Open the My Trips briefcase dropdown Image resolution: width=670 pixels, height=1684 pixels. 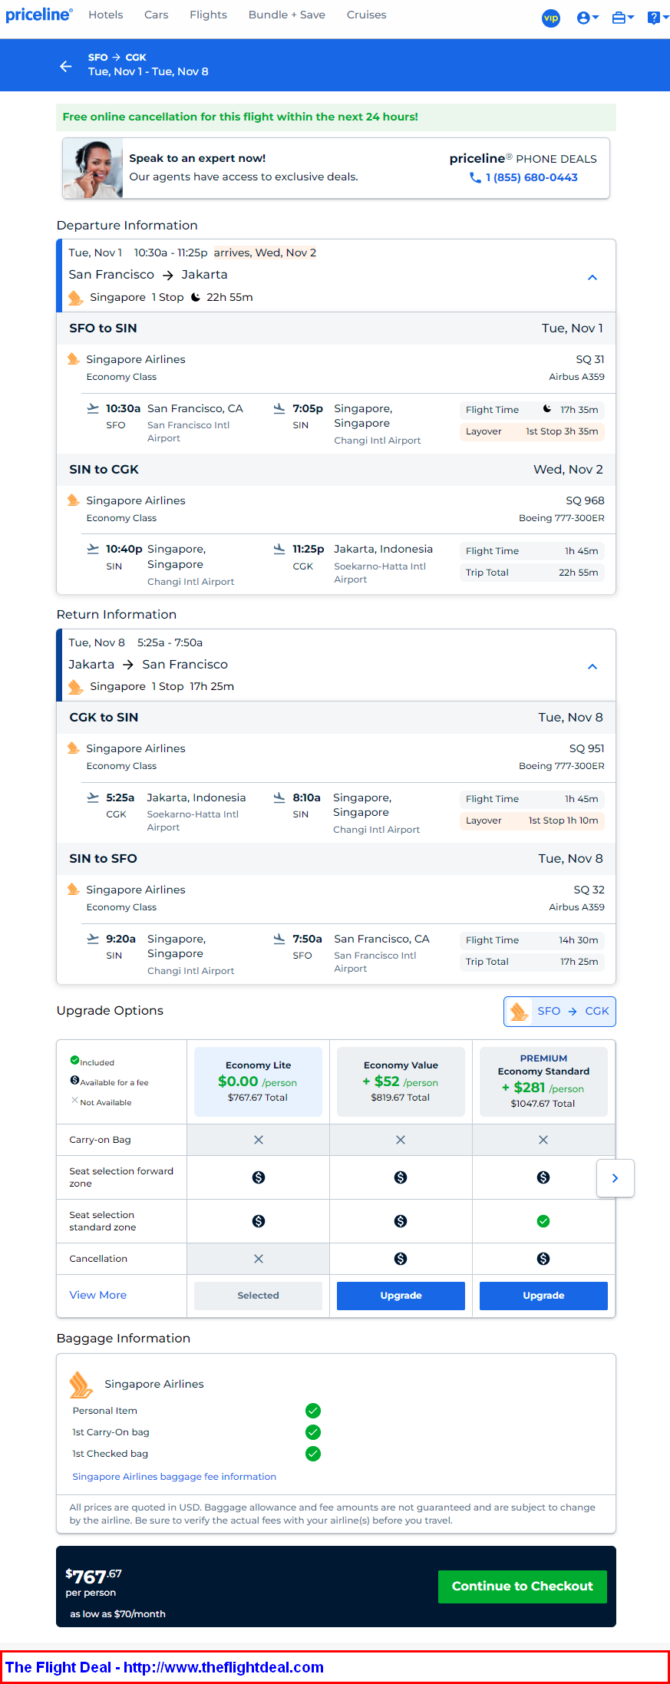point(623,18)
